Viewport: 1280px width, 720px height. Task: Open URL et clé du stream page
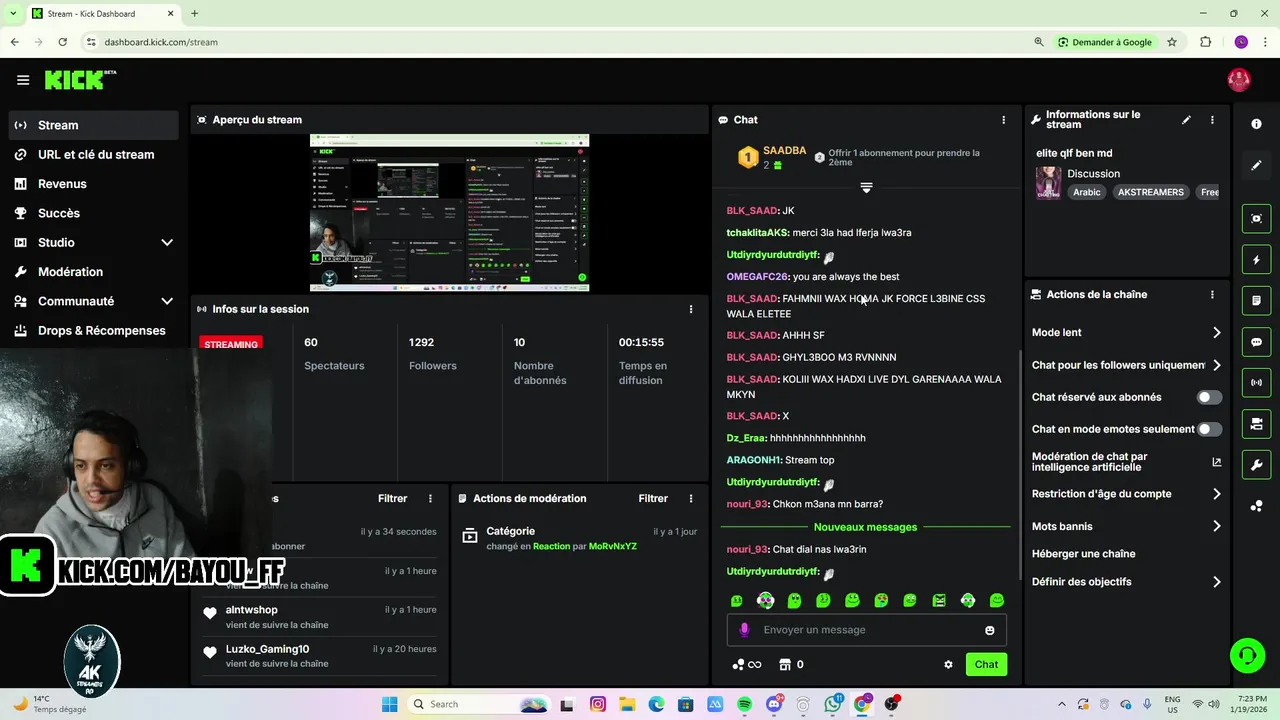coord(94,155)
